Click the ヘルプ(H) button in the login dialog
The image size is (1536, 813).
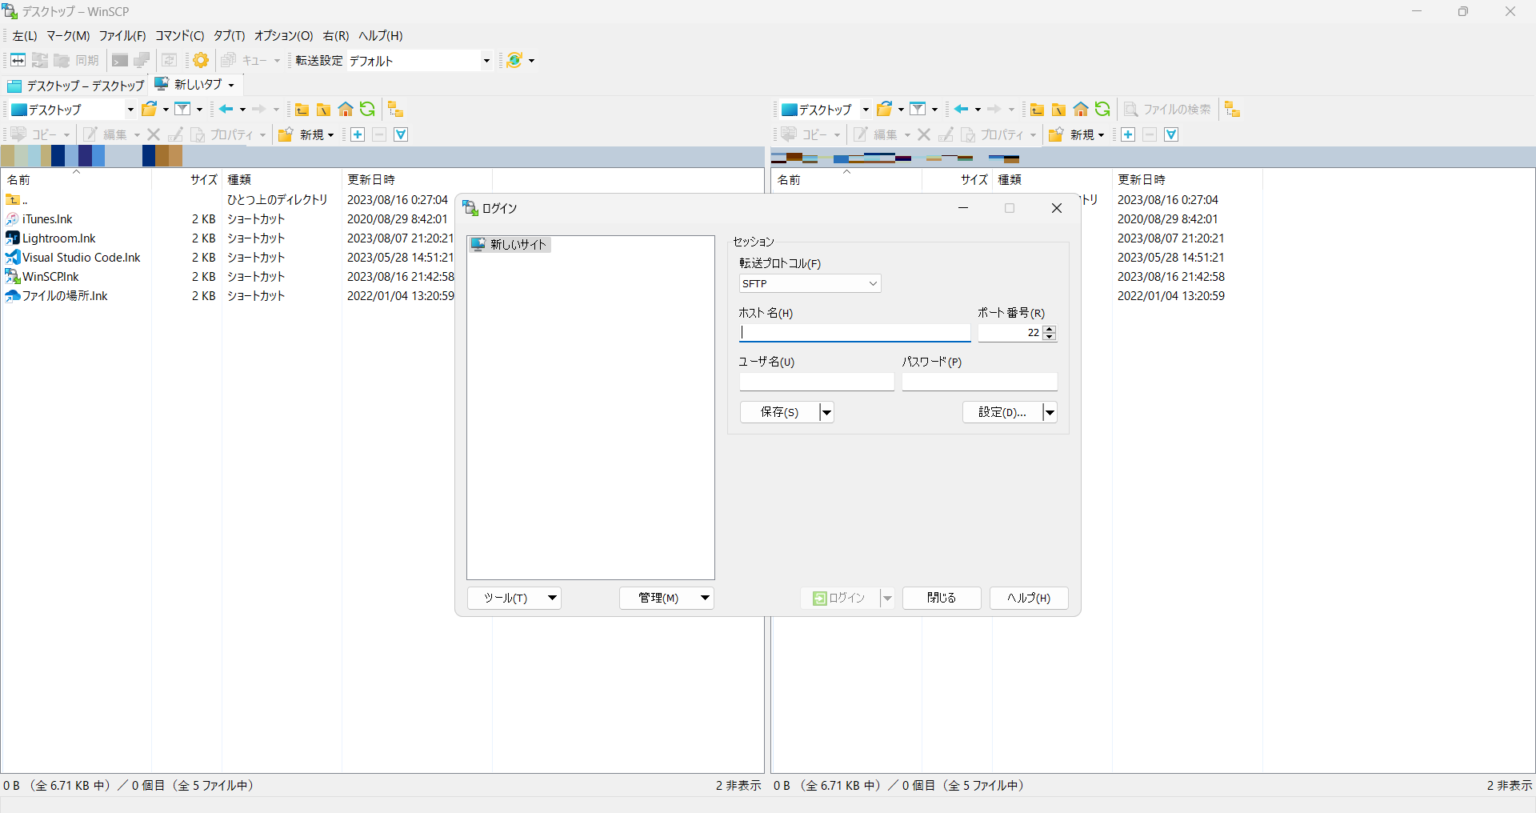coord(1028,598)
